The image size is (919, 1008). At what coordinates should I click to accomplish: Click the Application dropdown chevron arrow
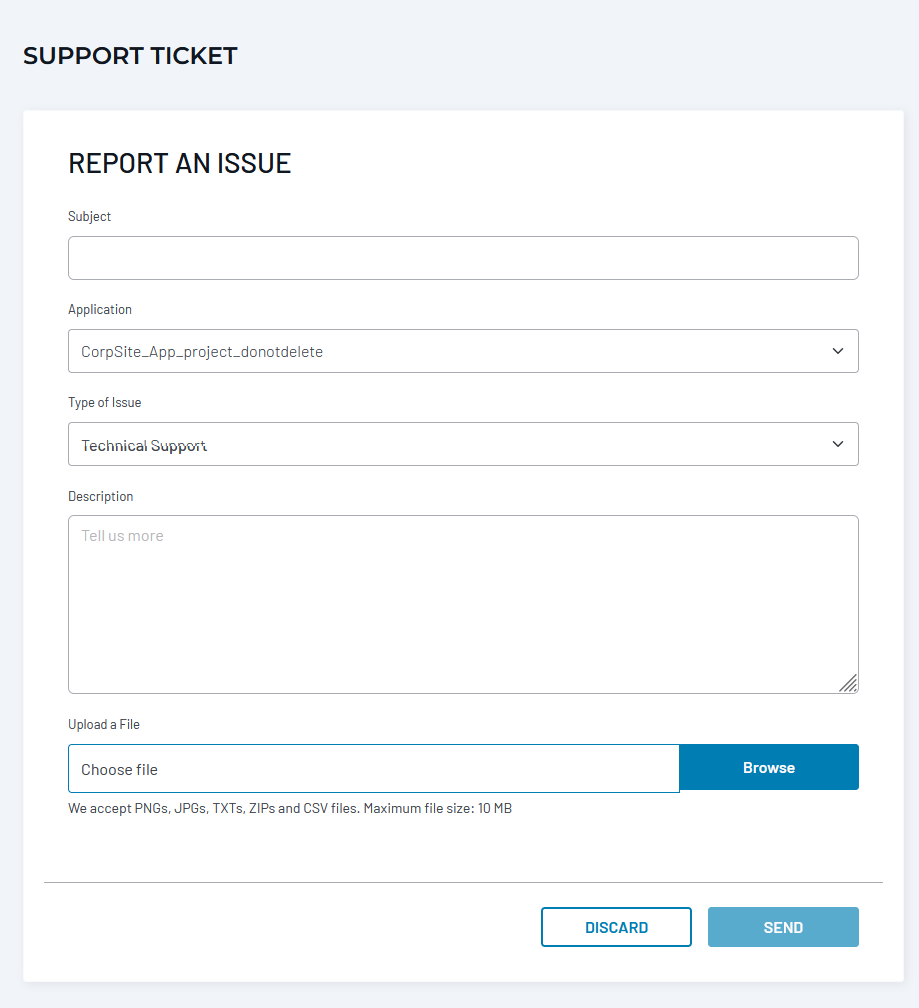coord(838,351)
